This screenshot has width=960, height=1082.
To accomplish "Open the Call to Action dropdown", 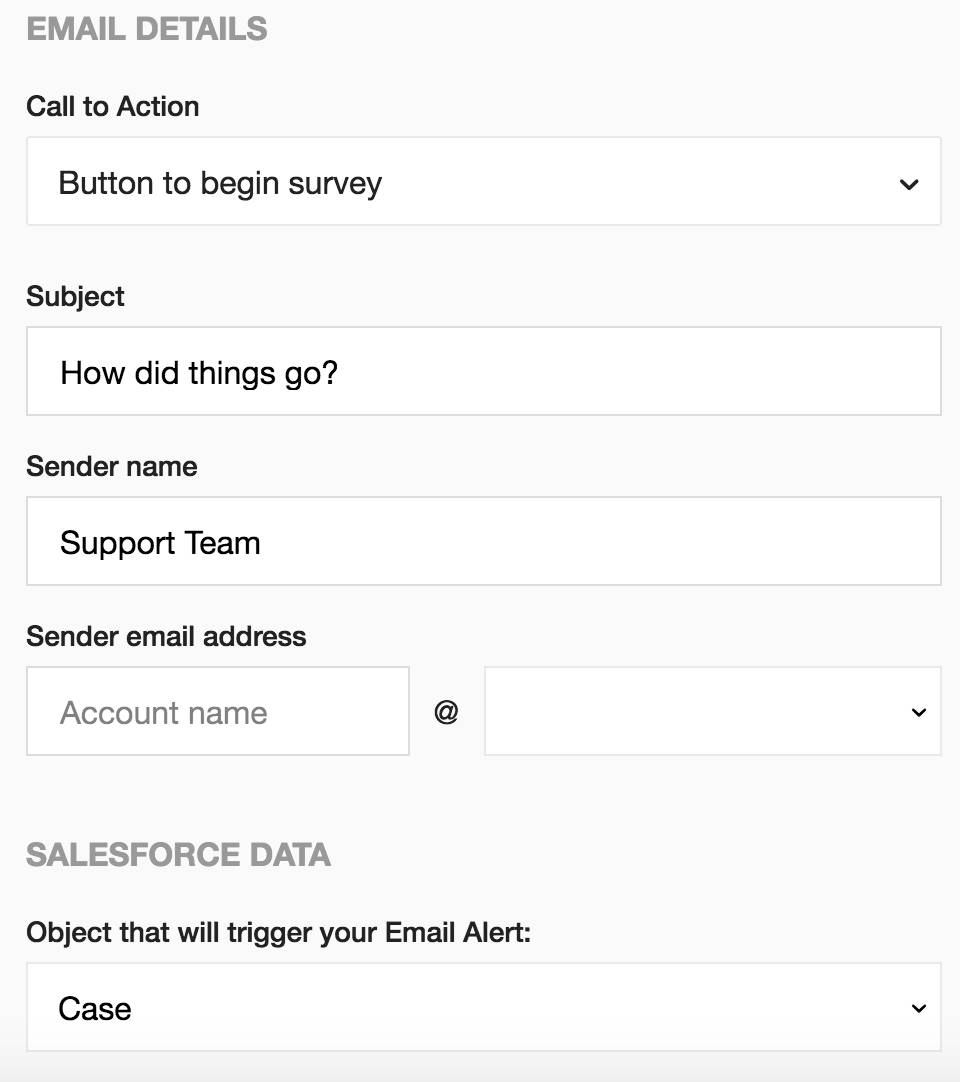I will (483, 182).
